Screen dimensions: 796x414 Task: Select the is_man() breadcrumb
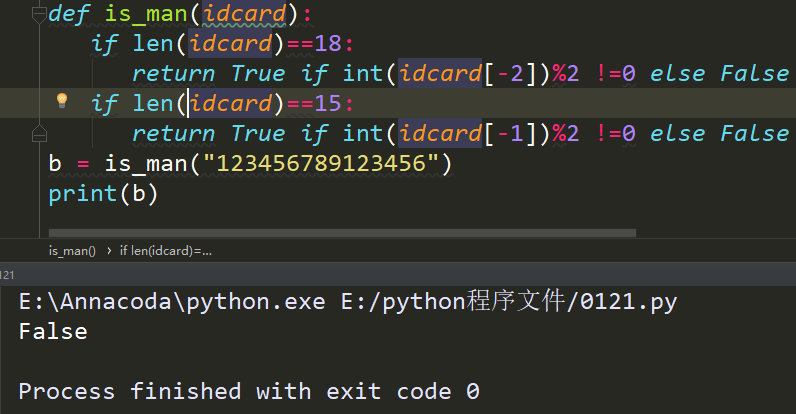pyautogui.click(x=72, y=251)
